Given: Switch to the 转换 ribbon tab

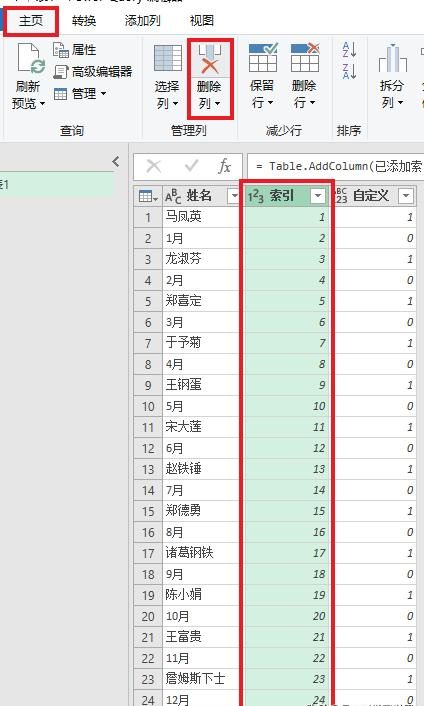Looking at the screenshot, I should 84,21.
